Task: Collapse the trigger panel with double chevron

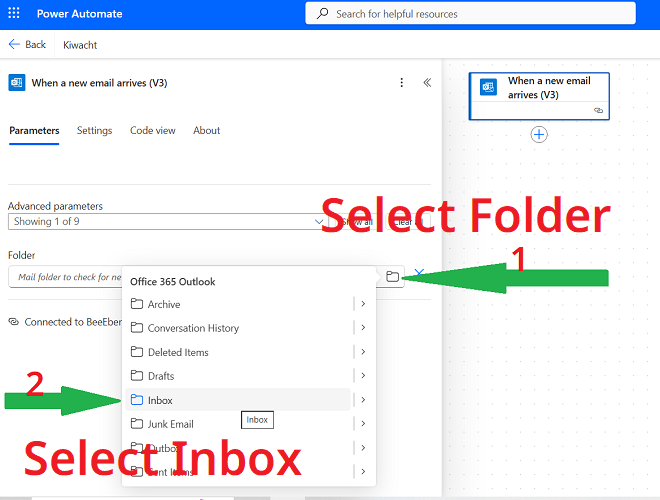Action: click(x=427, y=83)
